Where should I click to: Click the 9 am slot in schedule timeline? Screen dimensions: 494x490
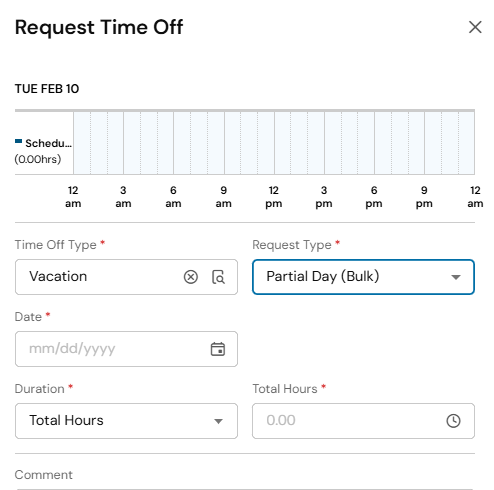[x=232, y=143]
